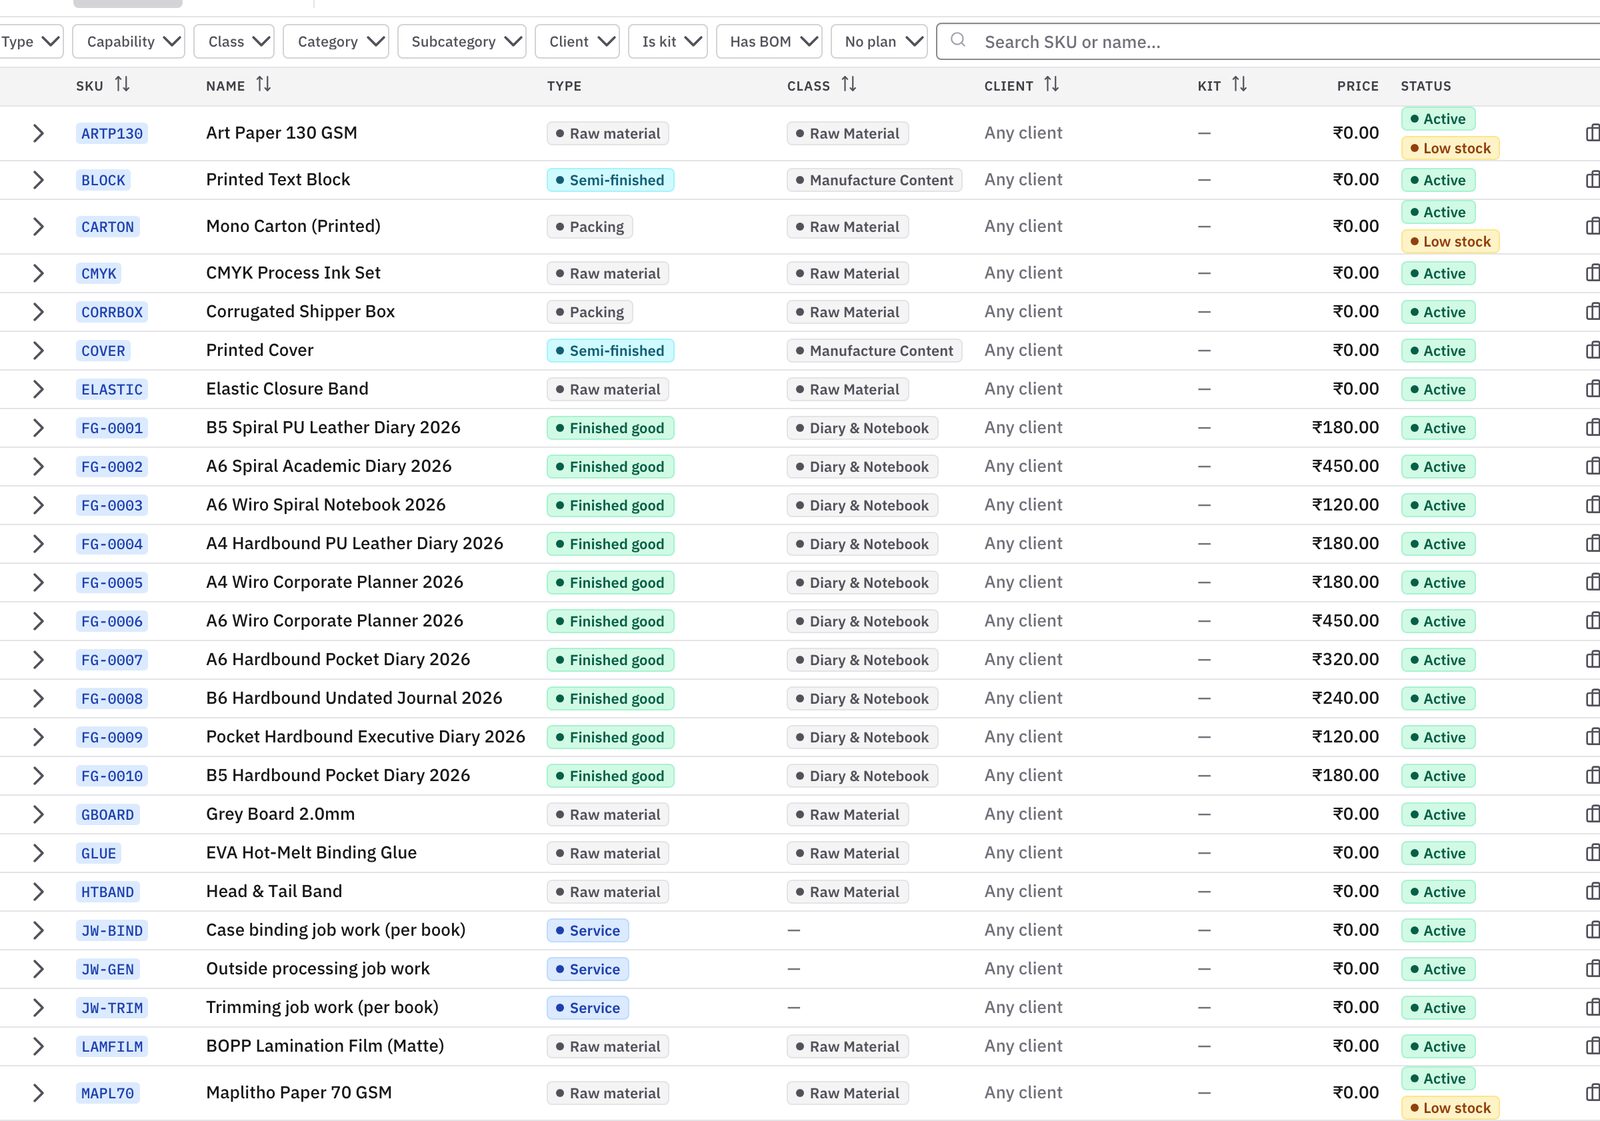
Task: Expand the Class filter dropdown
Action: point(234,41)
